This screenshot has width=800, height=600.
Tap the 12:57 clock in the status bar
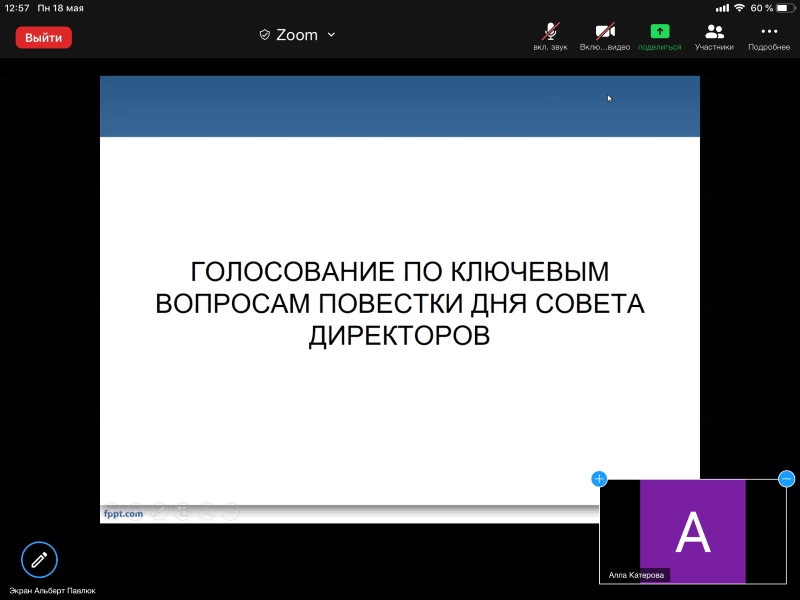click(x=17, y=8)
